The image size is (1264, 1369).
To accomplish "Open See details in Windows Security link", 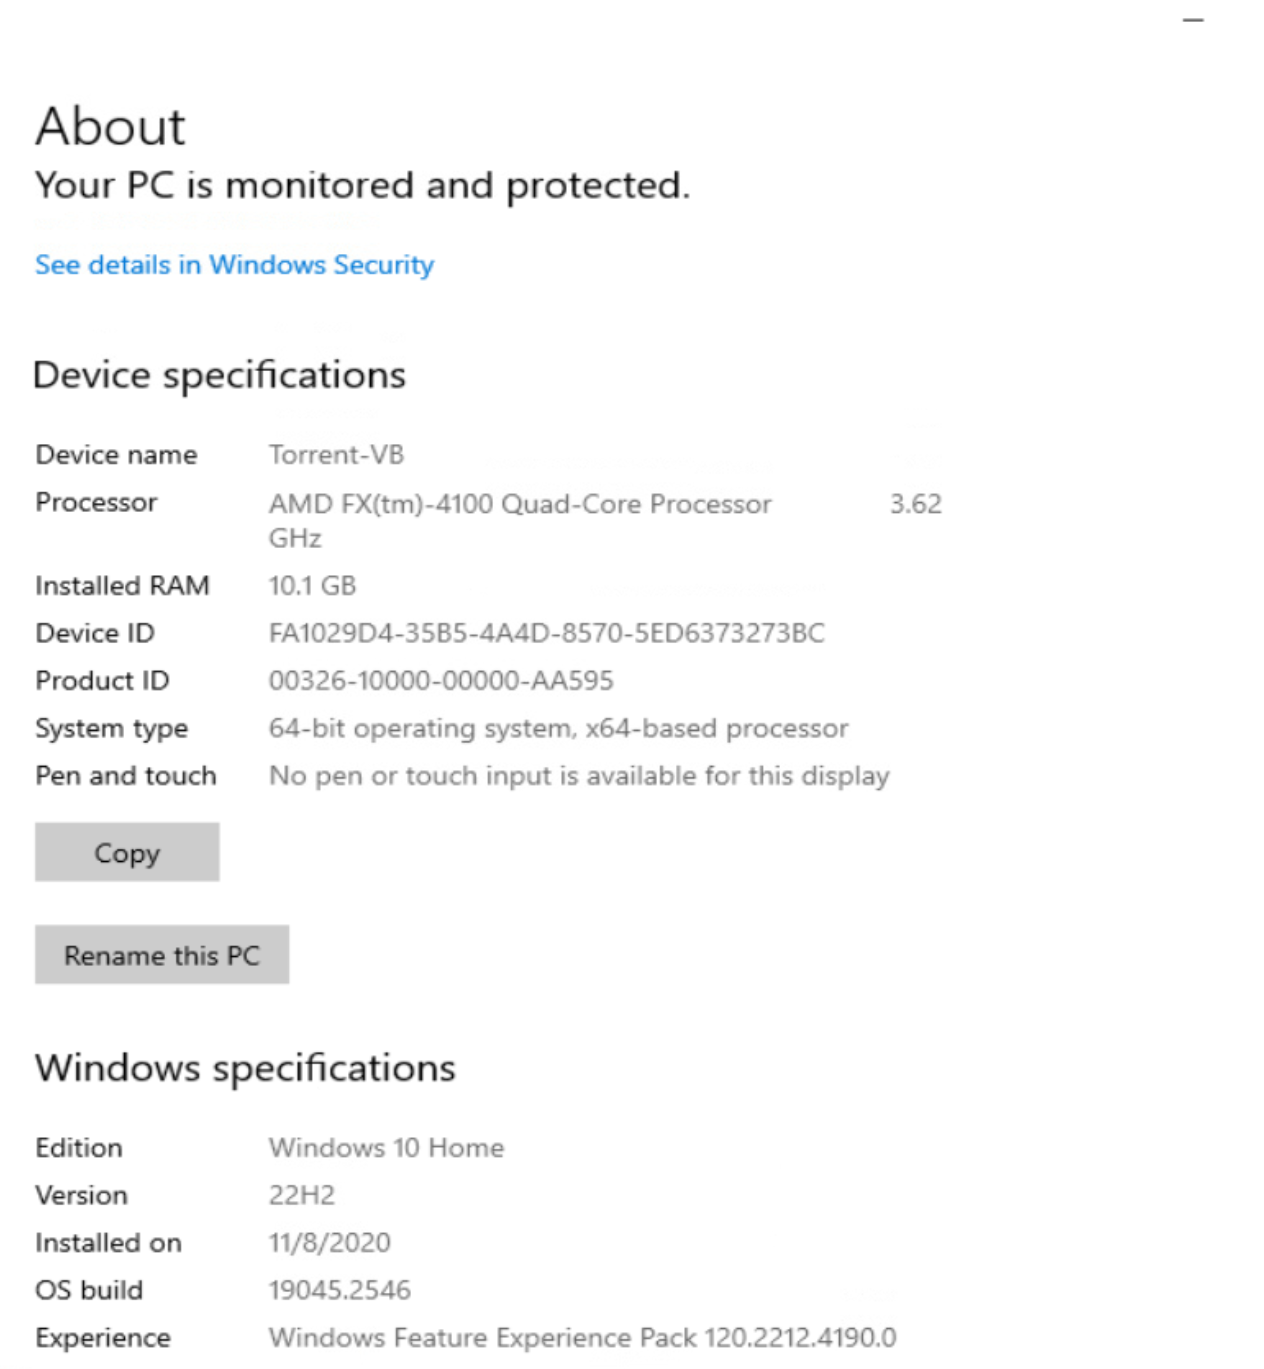I will click(x=234, y=265).
